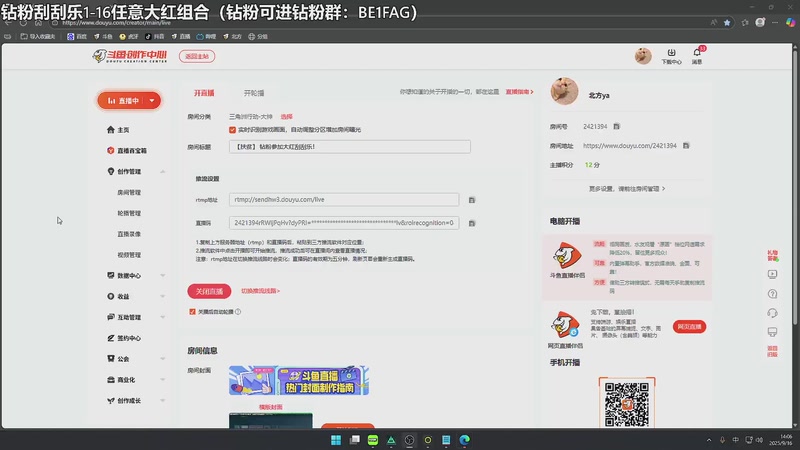
Task: Click the rtmp address field
Action: (x=344, y=199)
